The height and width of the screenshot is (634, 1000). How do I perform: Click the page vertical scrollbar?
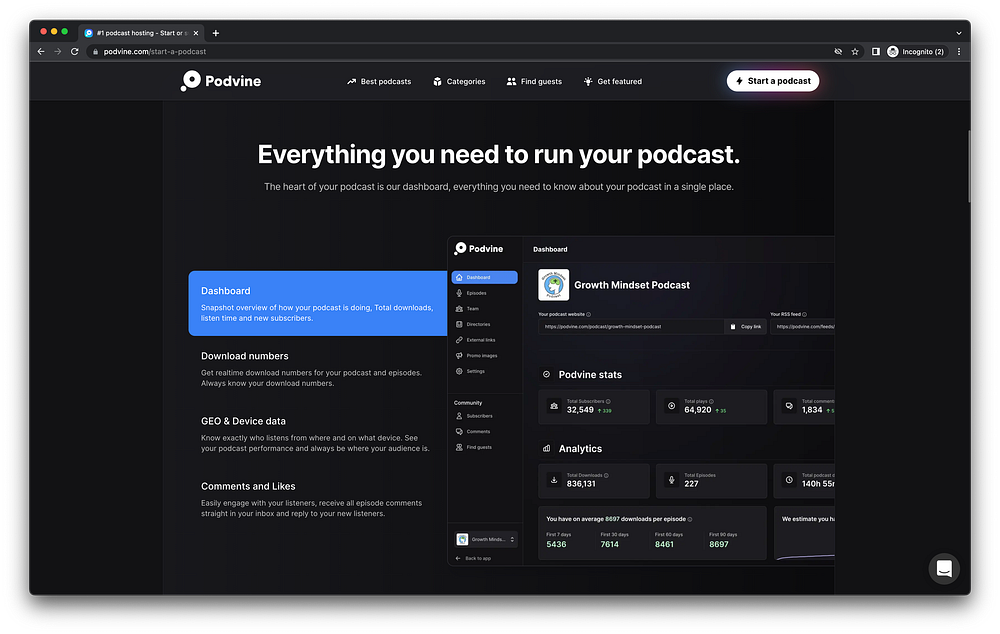969,166
